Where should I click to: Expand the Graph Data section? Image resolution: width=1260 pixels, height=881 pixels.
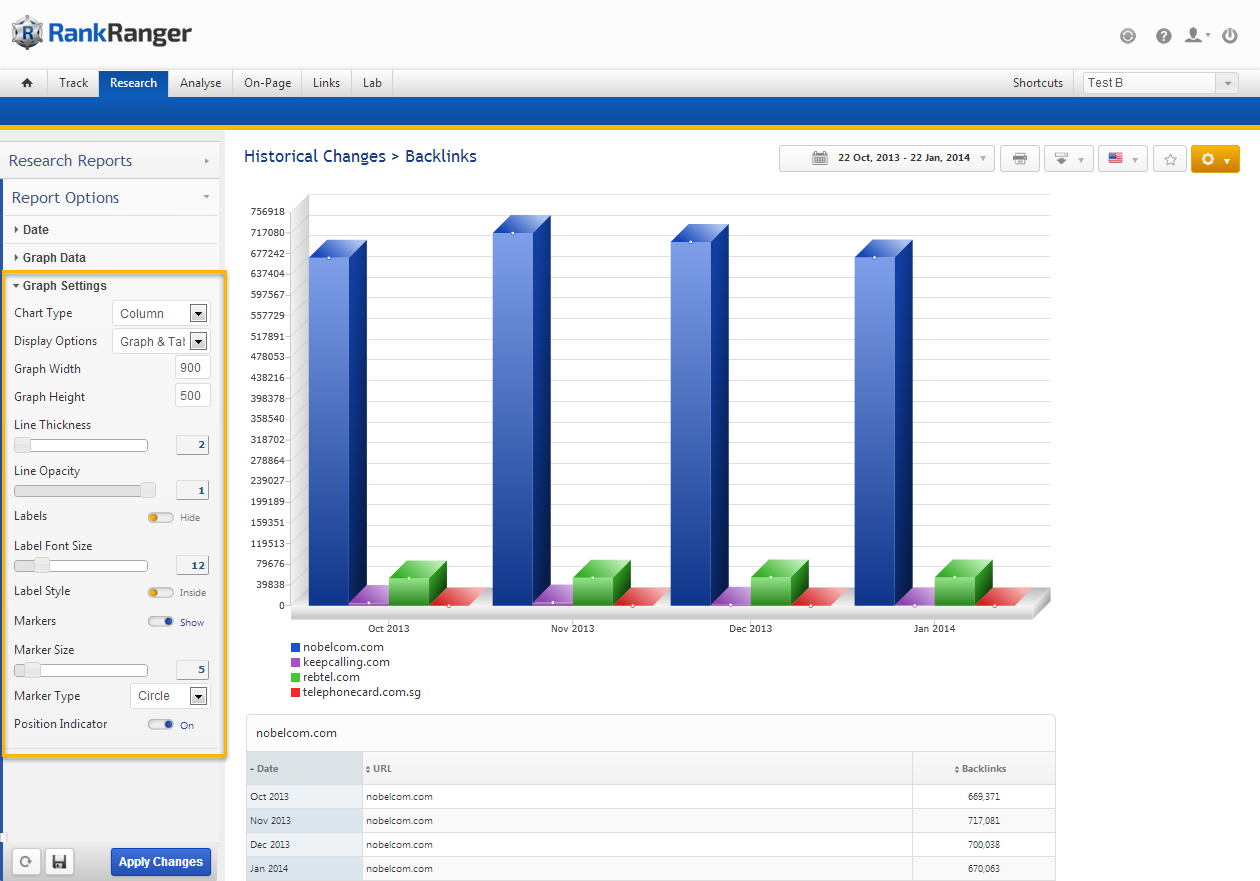click(54, 258)
